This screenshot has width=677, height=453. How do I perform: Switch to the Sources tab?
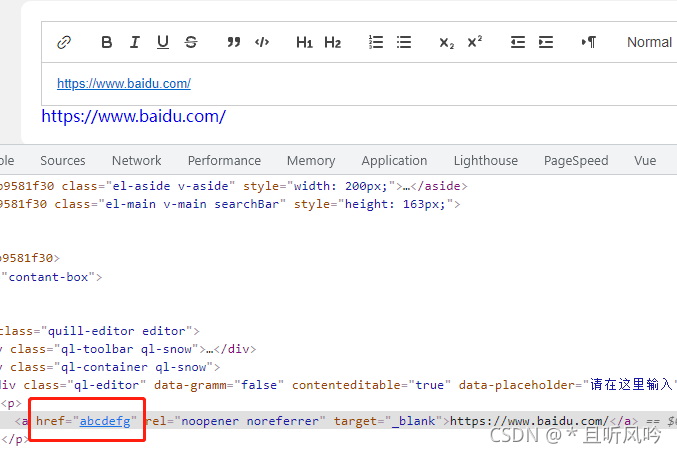(x=63, y=161)
